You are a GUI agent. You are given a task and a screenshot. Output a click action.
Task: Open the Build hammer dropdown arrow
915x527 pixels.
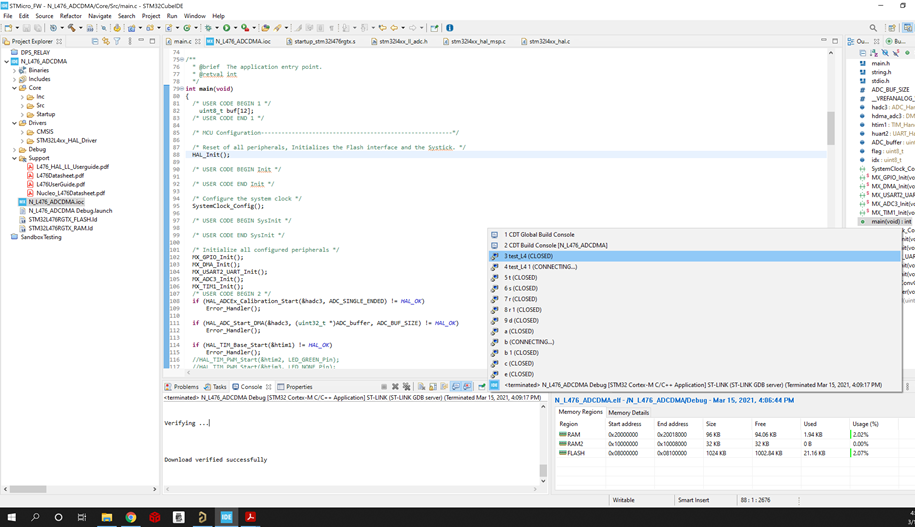tap(81, 27)
